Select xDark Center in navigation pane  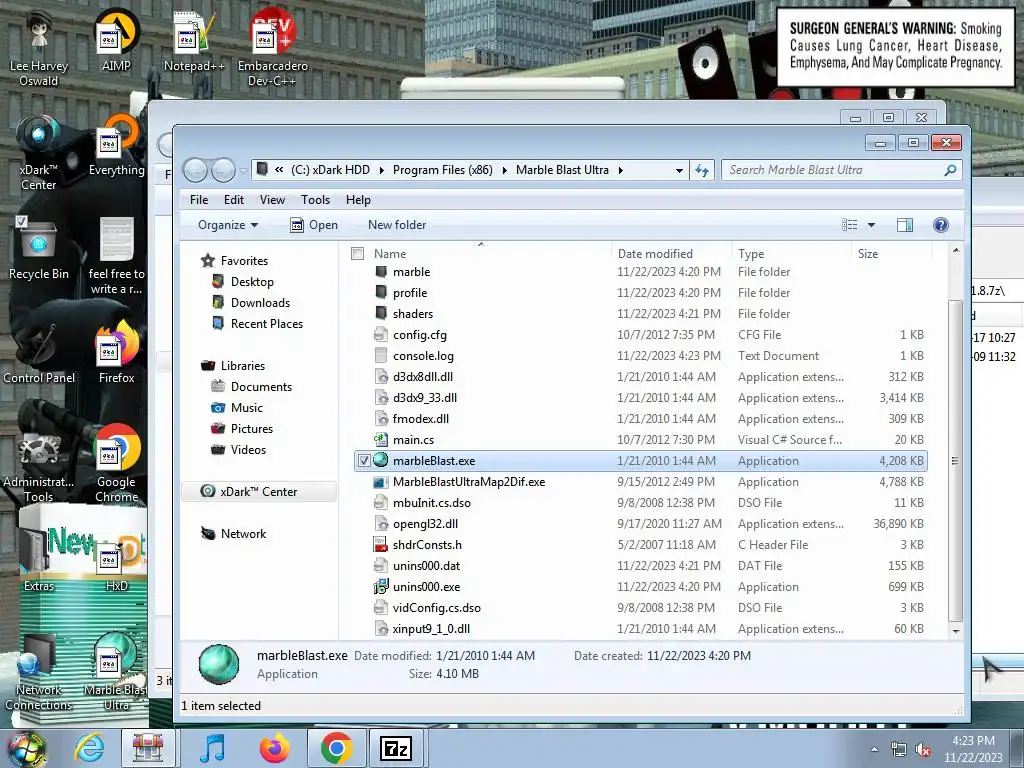tap(259, 492)
